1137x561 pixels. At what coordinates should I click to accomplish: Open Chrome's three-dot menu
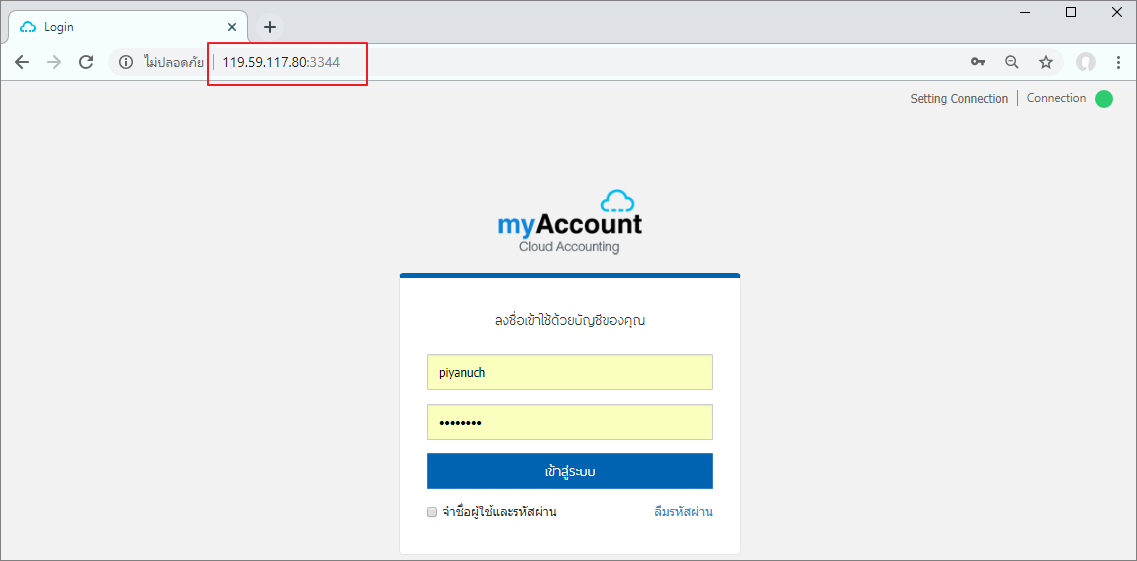click(1117, 62)
